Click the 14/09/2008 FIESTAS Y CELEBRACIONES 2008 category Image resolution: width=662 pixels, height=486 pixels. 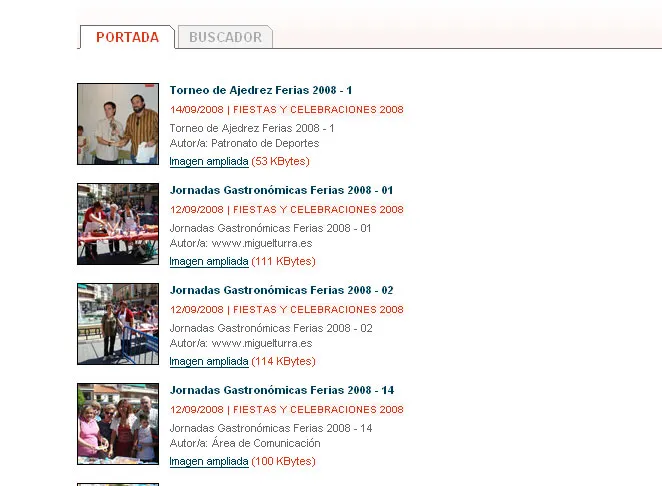[x=287, y=109]
